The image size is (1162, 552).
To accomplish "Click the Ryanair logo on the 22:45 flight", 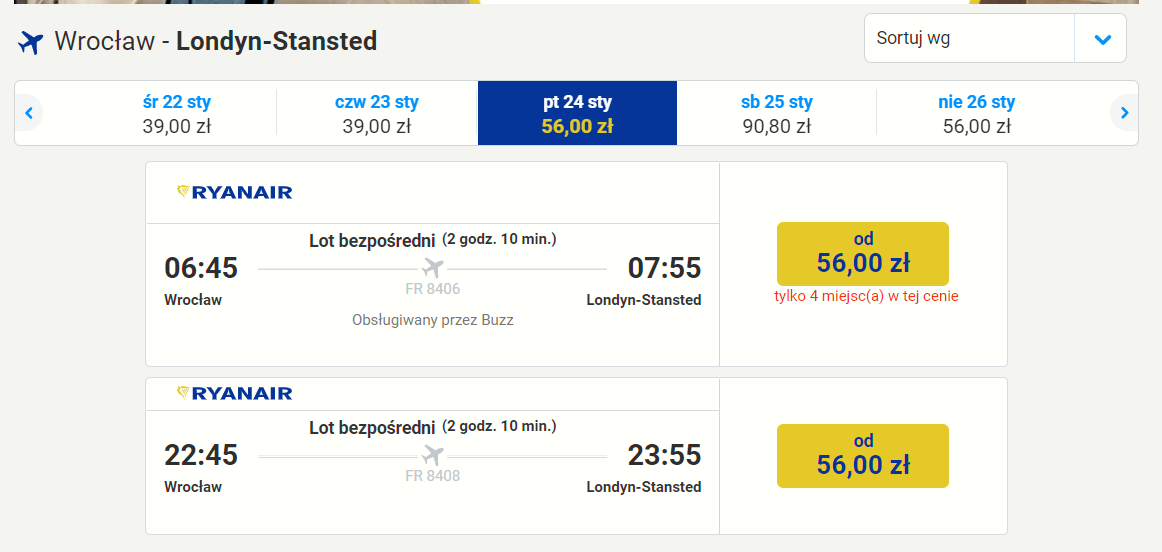I will [234, 393].
